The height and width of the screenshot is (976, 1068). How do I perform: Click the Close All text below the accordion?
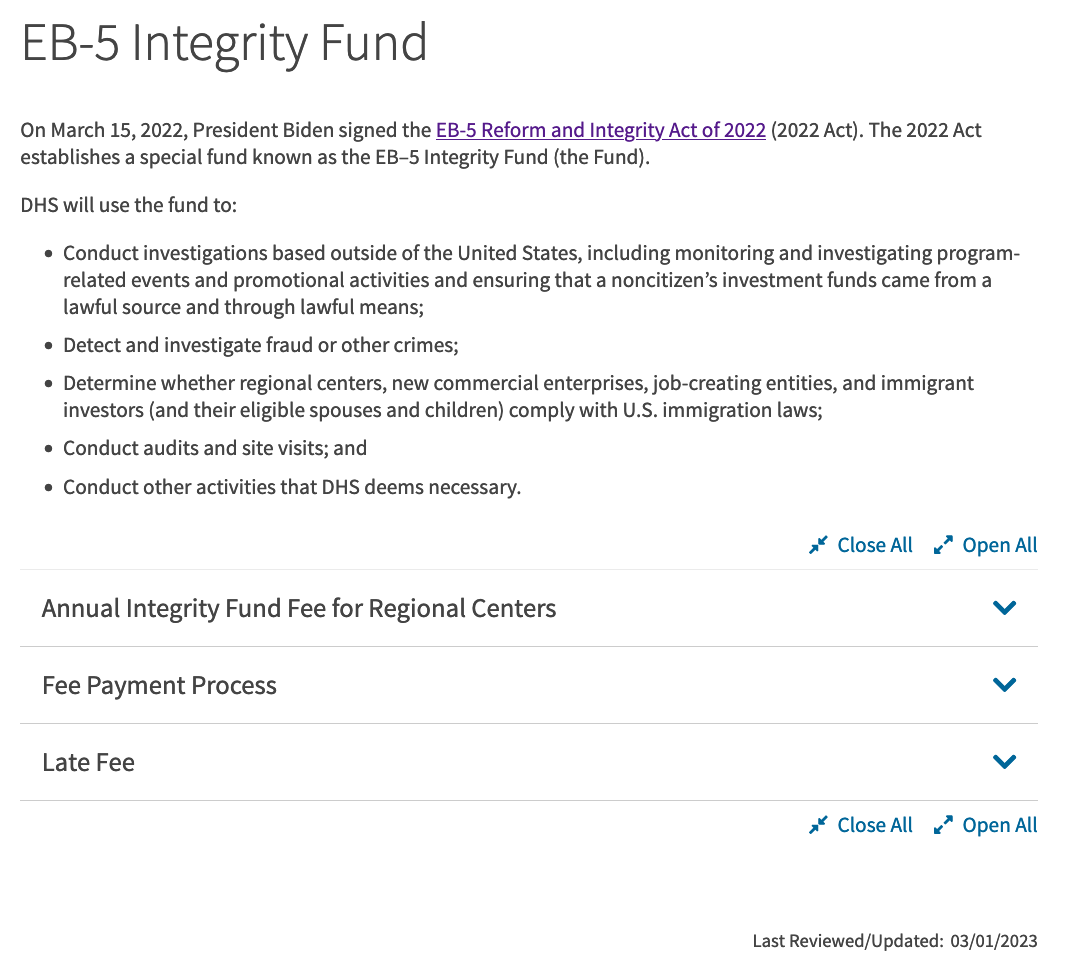[875, 825]
